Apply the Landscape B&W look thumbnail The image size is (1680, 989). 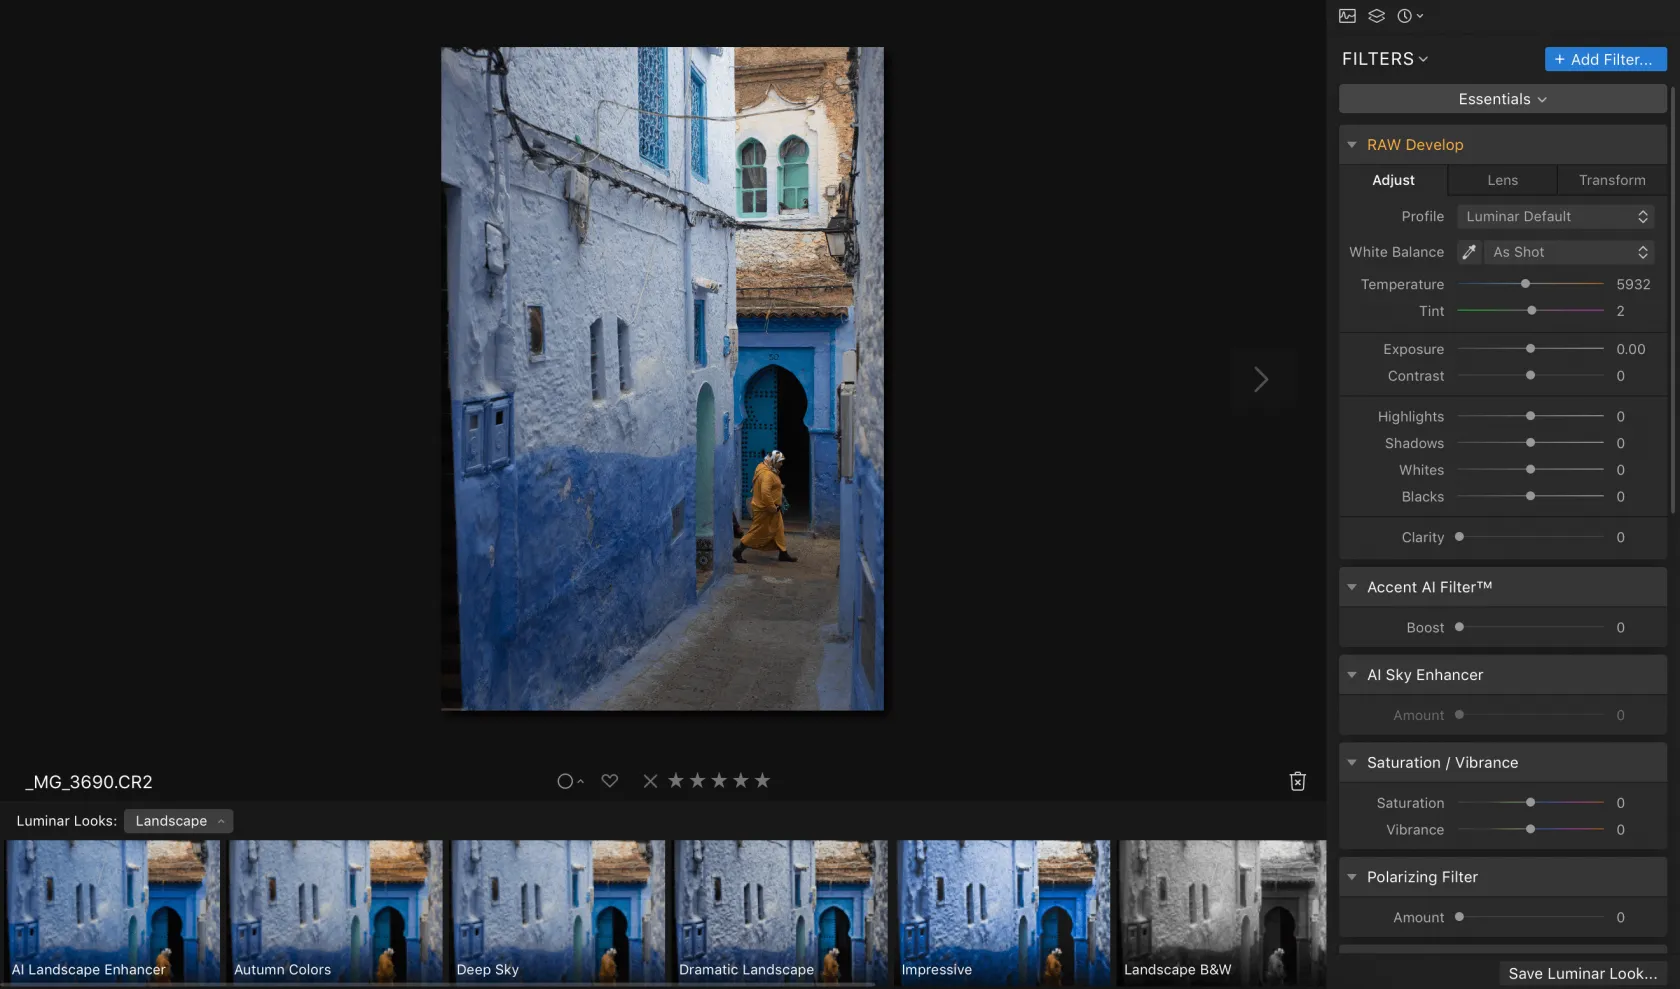click(x=1221, y=911)
